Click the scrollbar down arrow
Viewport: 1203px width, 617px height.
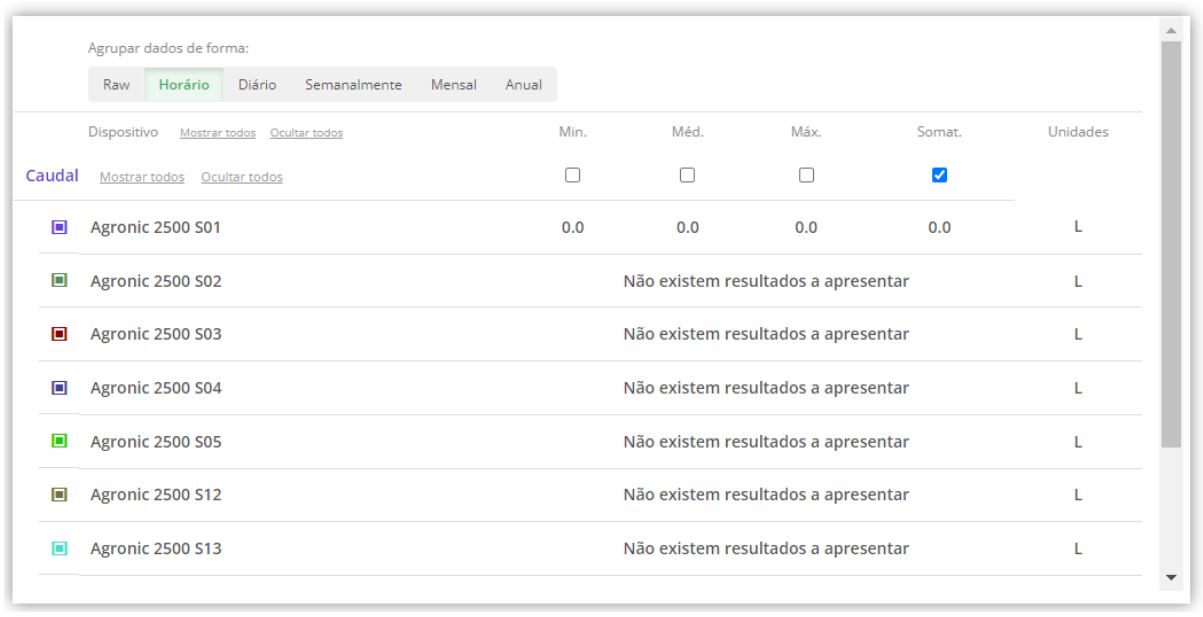[1171, 578]
